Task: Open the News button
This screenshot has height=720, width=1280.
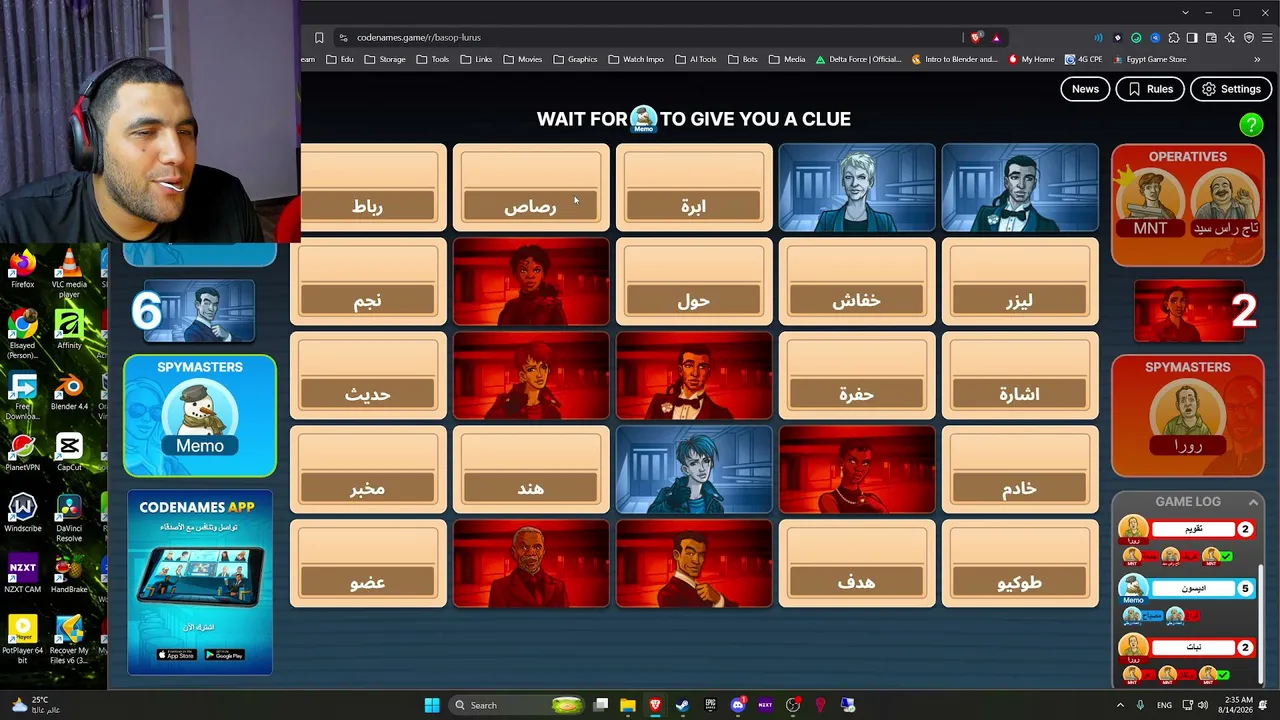Action: 1085,89
